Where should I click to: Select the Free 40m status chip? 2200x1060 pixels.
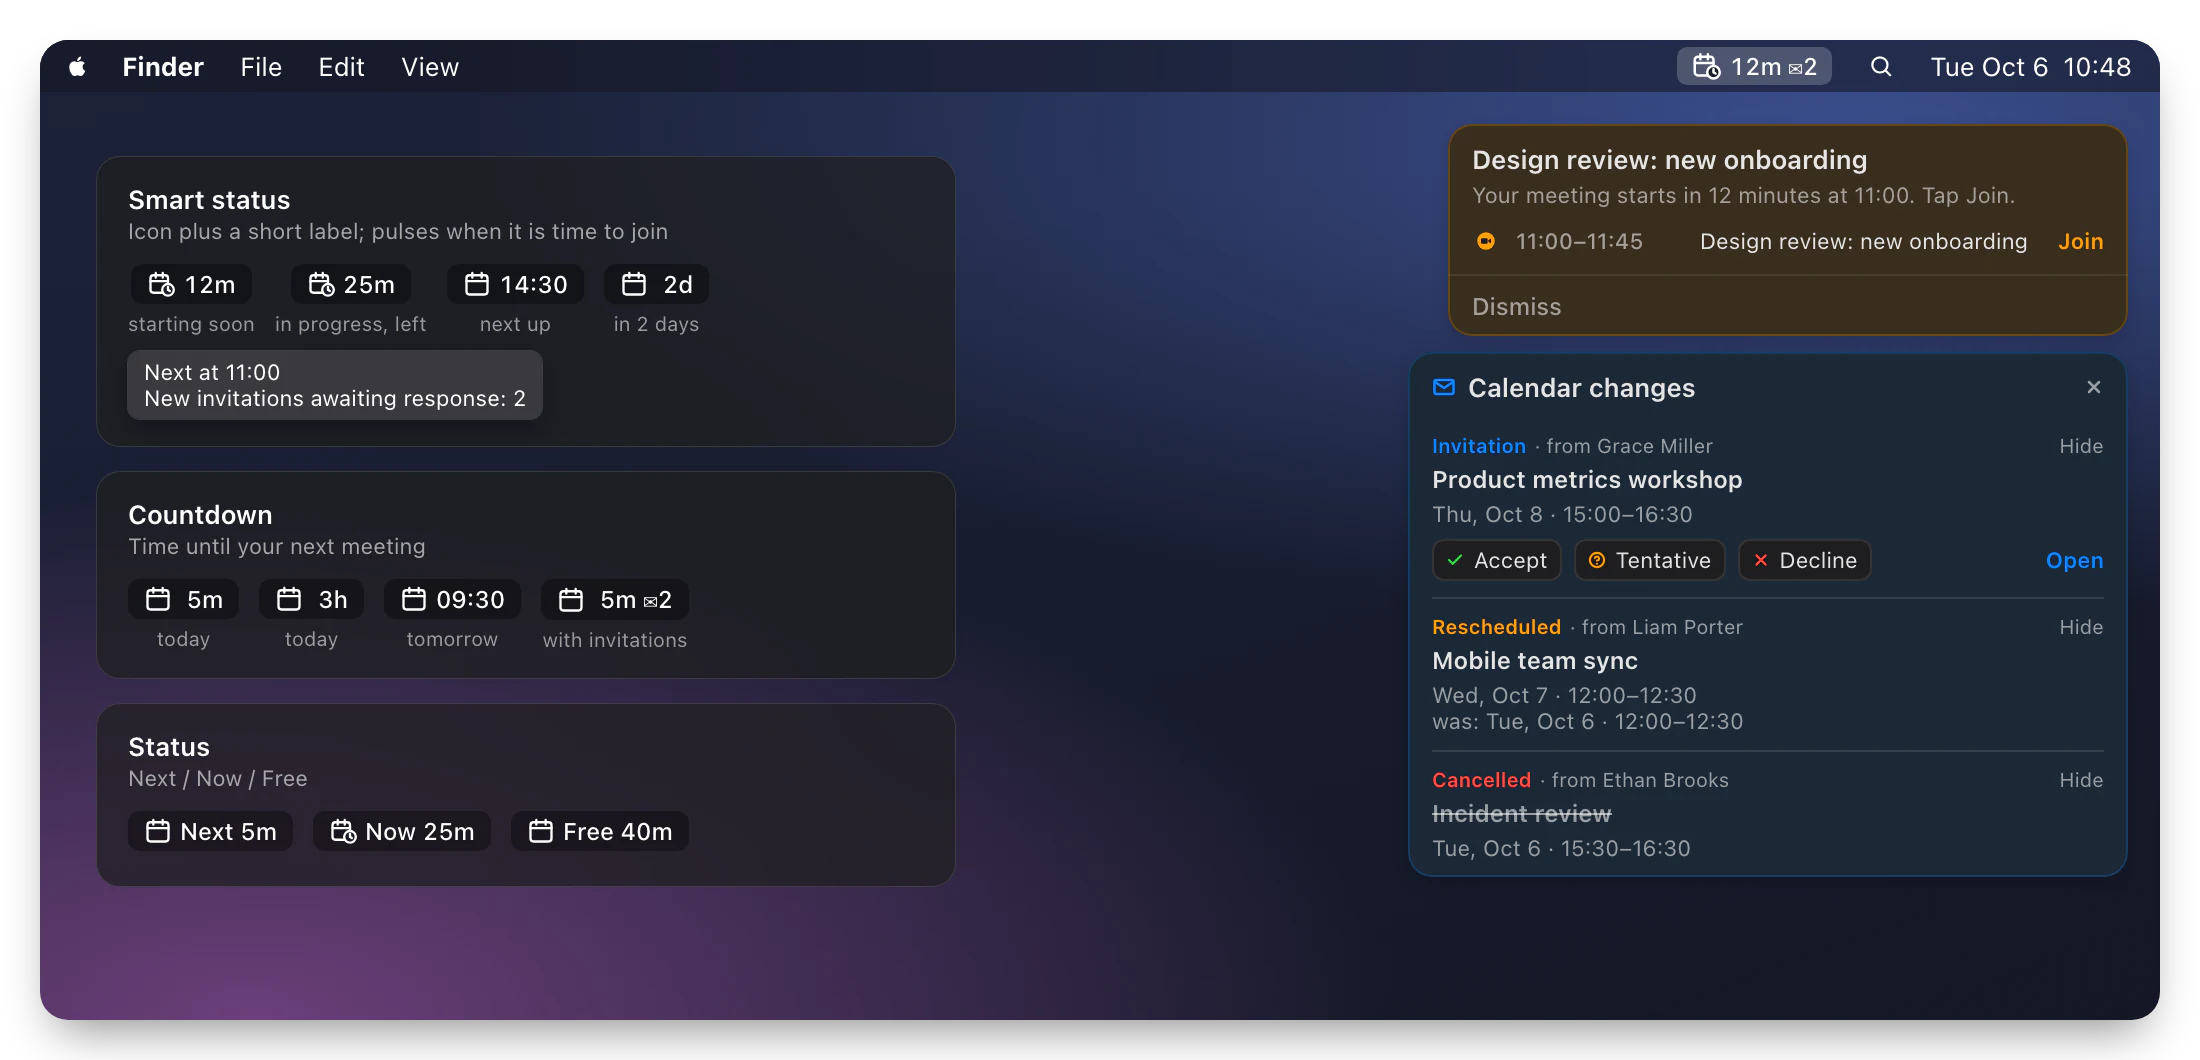(600, 832)
